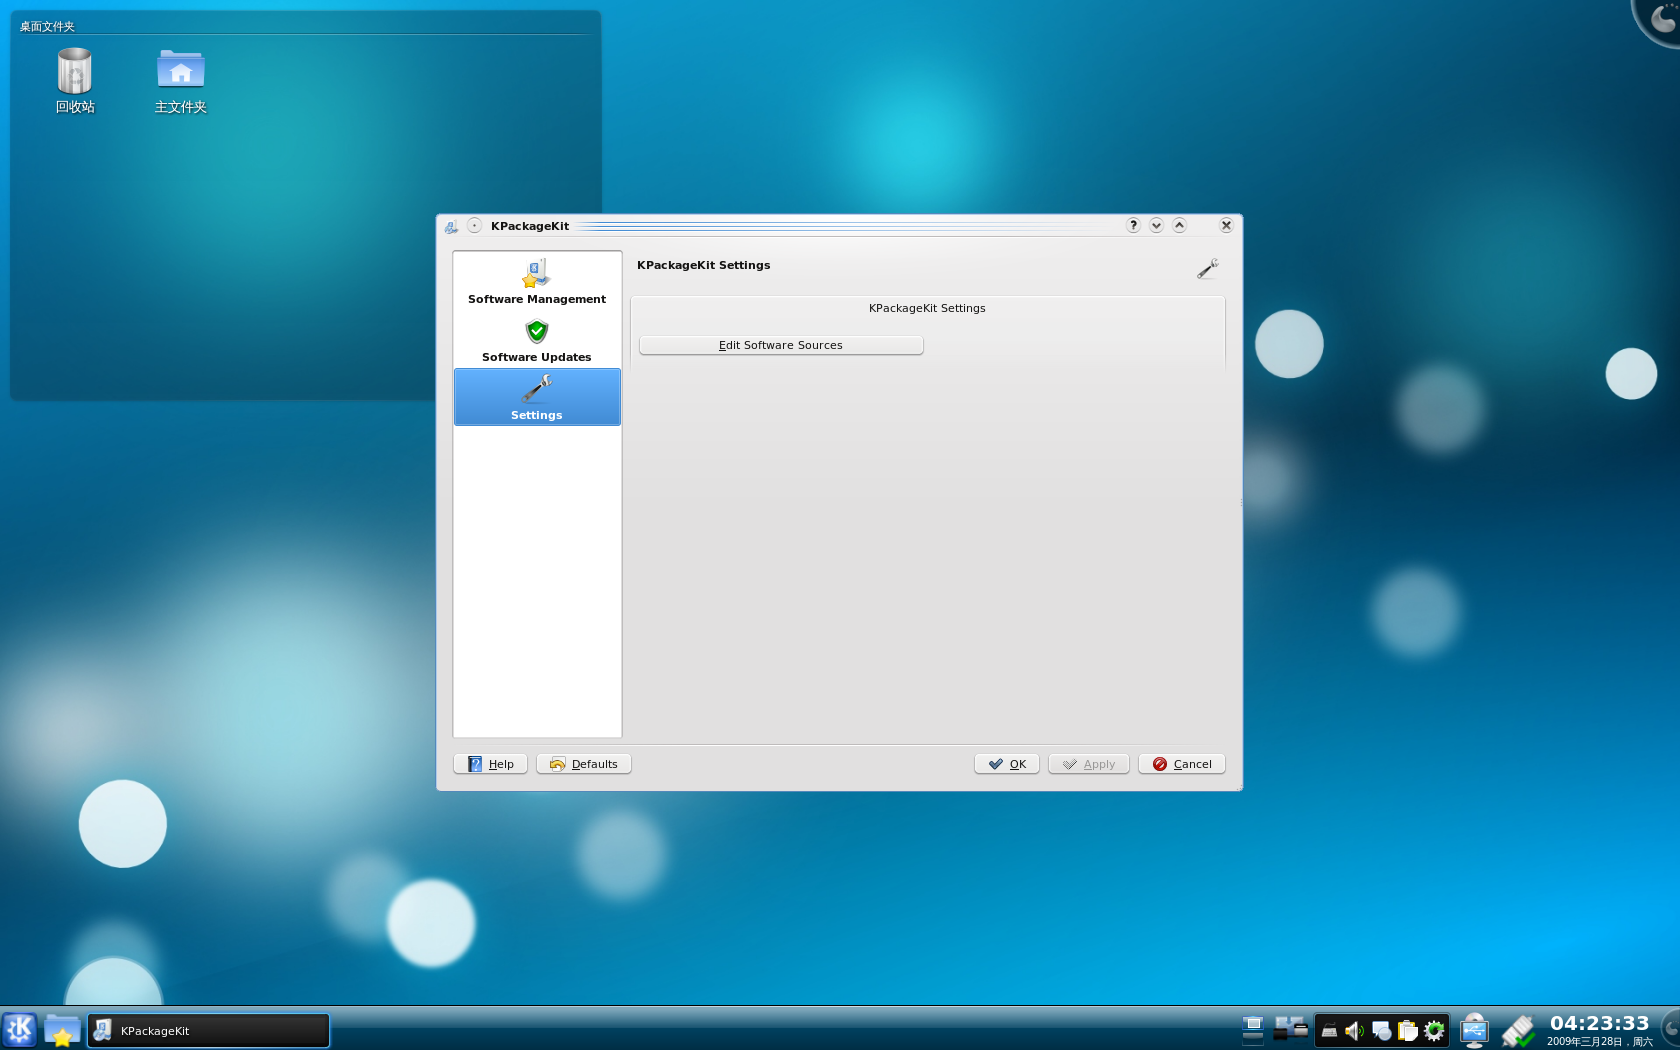Click the 桌面文件夹 folder view title
This screenshot has width=1680, height=1050.
tap(47, 27)
